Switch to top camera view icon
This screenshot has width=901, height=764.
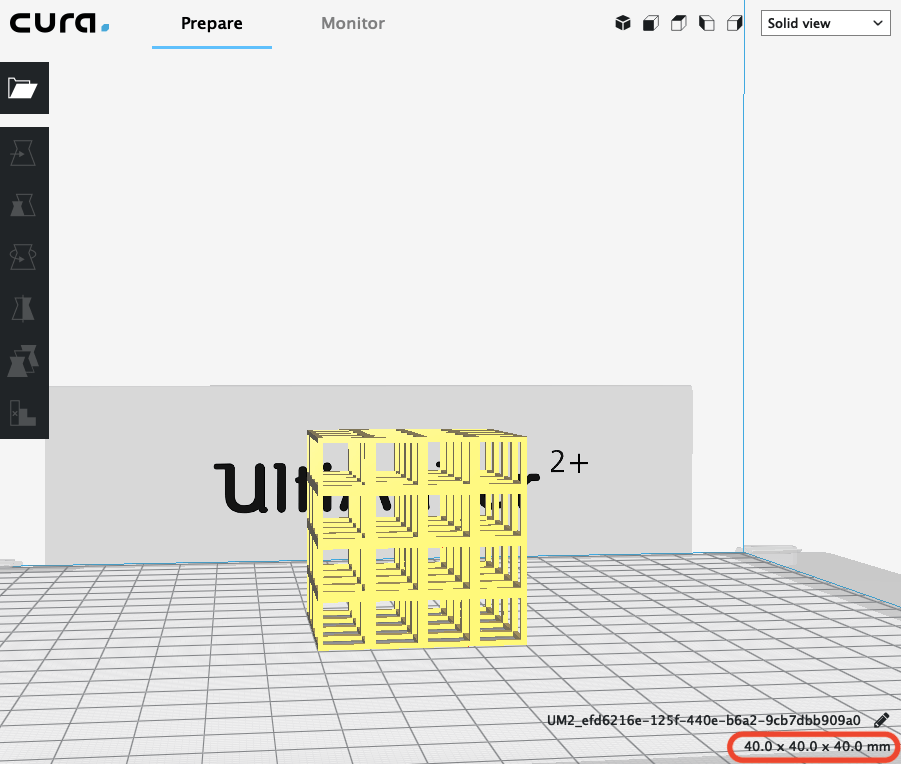pos(679,23)
